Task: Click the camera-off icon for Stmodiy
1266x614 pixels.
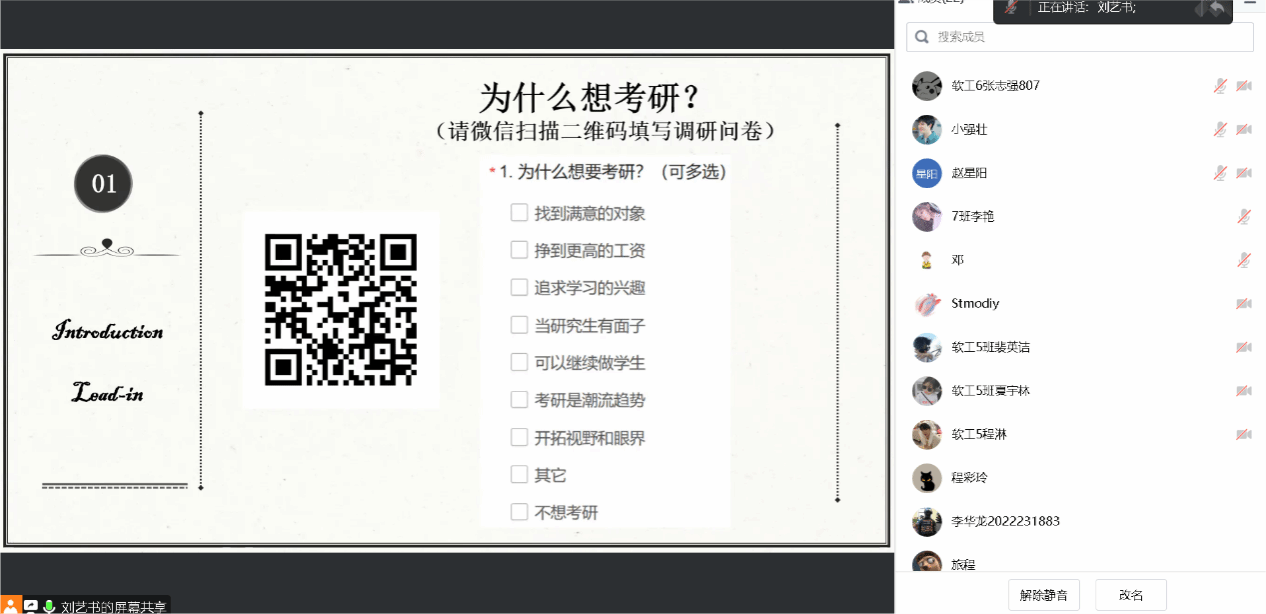Action: pyautogui.click(x=1244, y=304)
